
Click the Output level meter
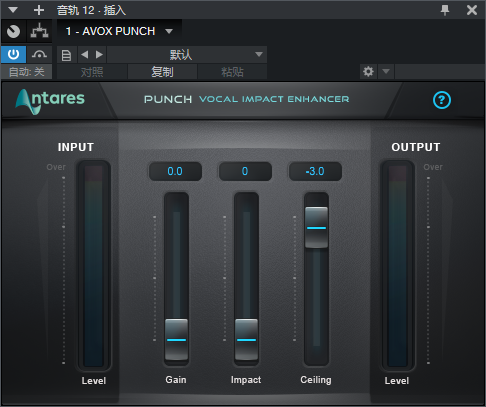[x=397, y=266]
